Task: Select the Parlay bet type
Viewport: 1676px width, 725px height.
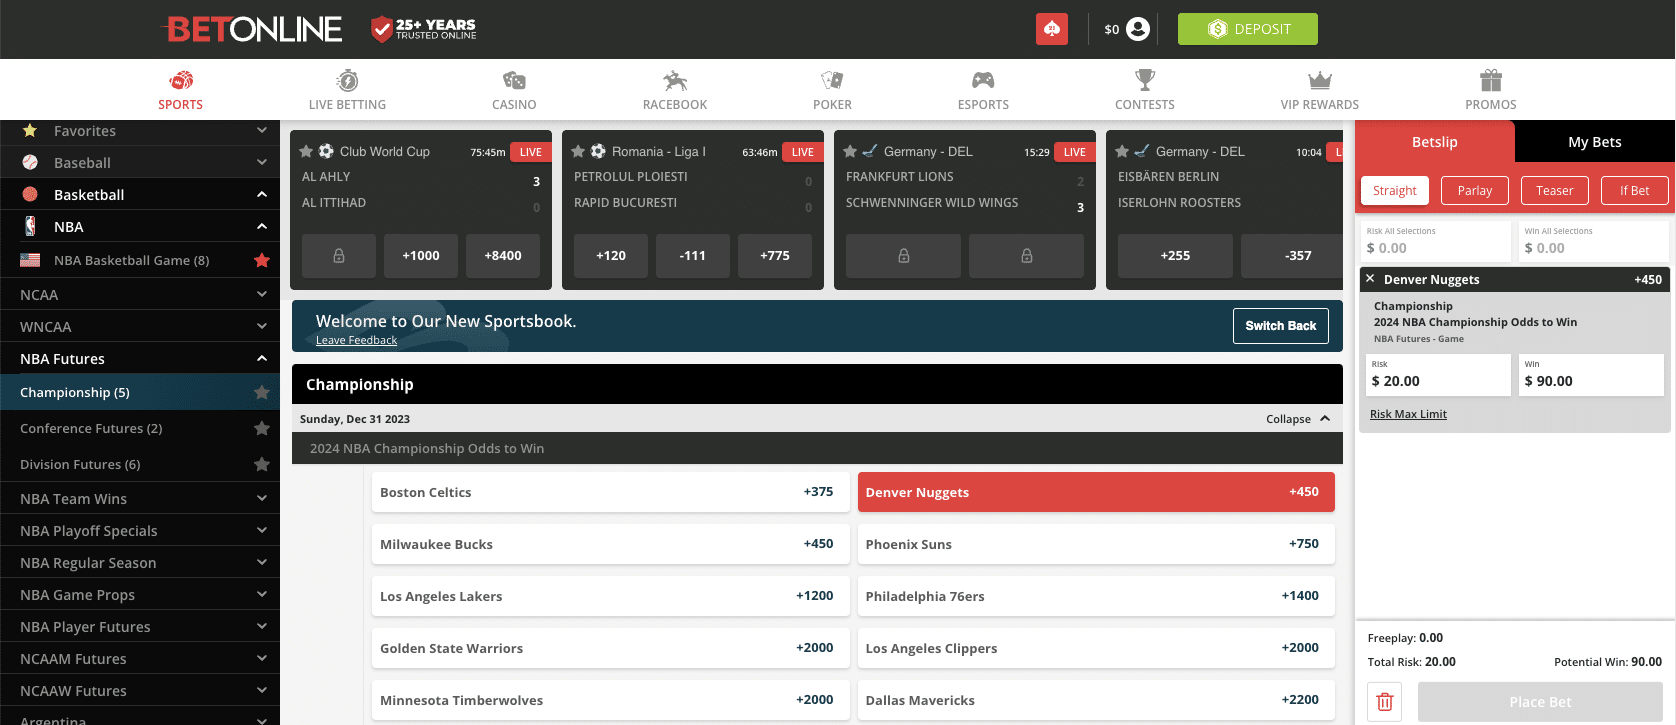Action: [1475, 190]
